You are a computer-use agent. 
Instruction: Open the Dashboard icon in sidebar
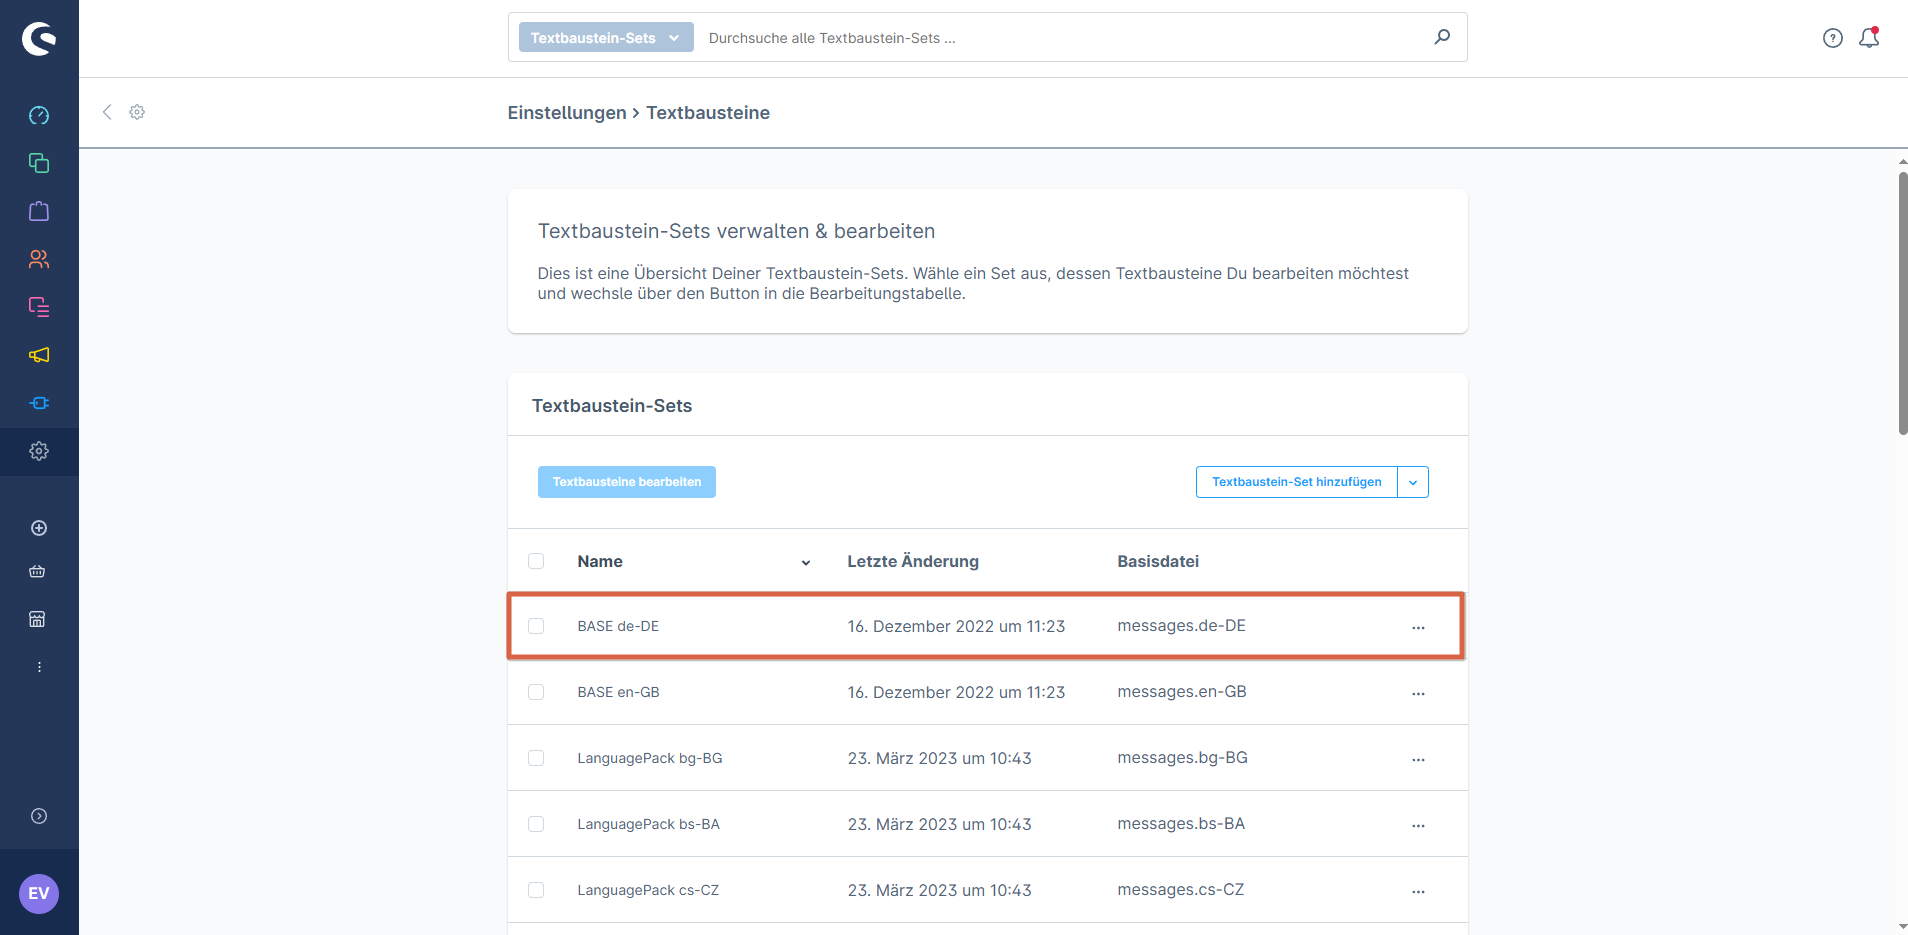pos(39,115)
